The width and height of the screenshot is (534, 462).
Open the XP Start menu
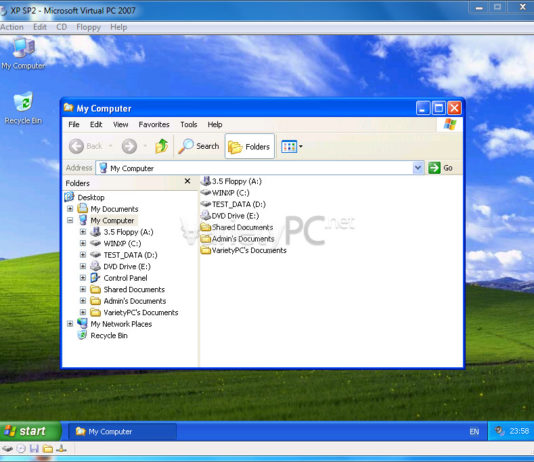pyautogui.click(x=31, y=431)
